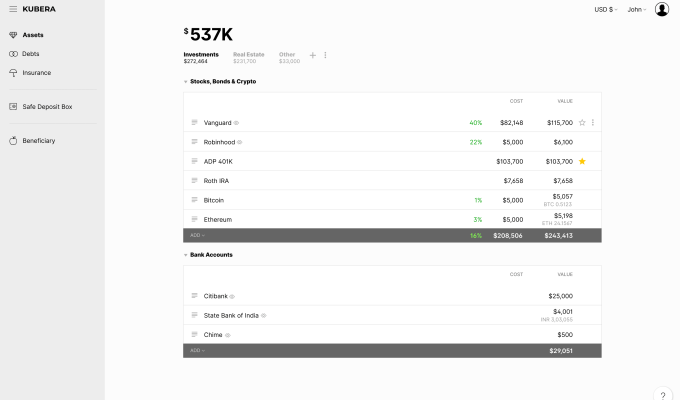Select the Vanguard account name

[x=218, y=123]
